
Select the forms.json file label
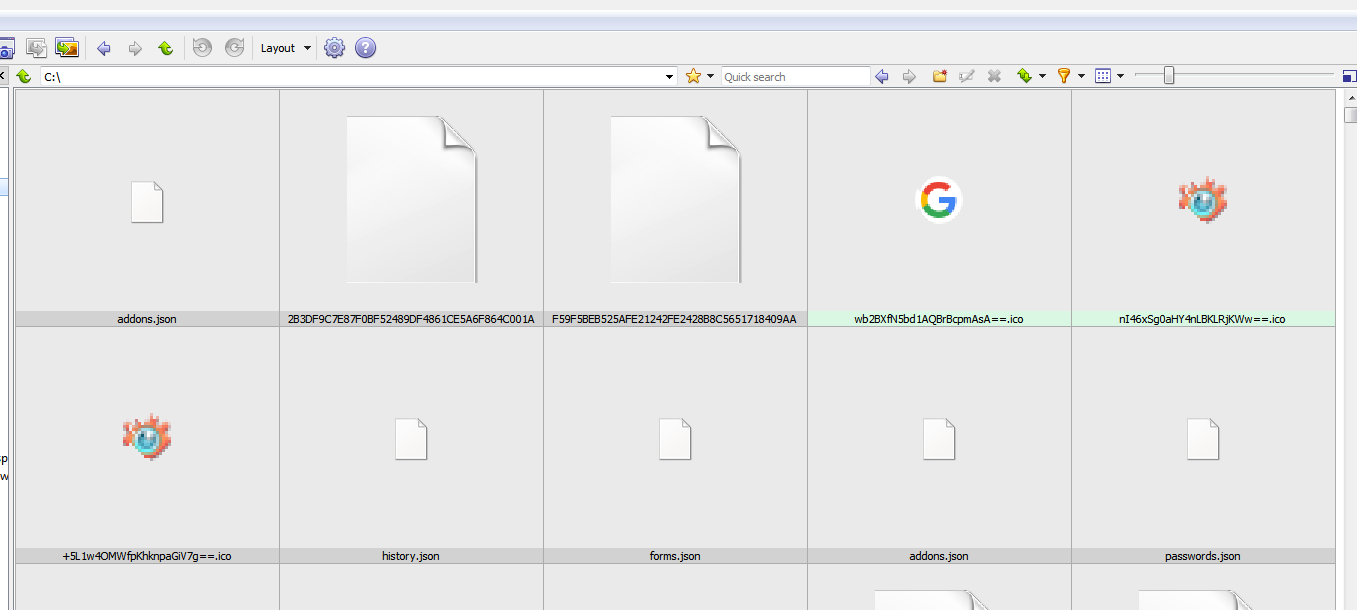tap(675, 555)
